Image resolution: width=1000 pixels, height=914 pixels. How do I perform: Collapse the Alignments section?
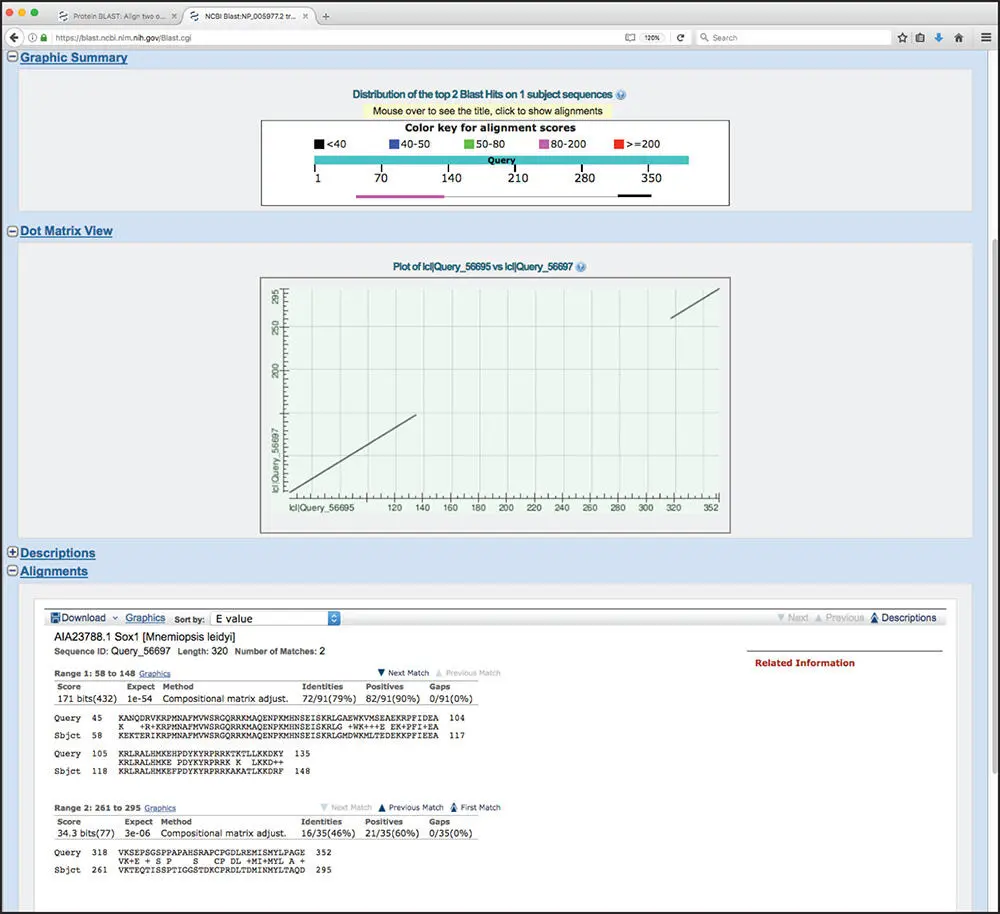[12, 571]
